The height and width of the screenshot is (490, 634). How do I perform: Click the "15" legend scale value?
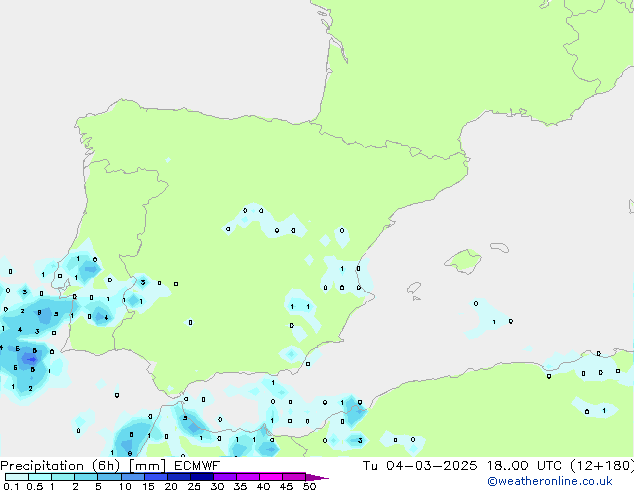point(148,486)
